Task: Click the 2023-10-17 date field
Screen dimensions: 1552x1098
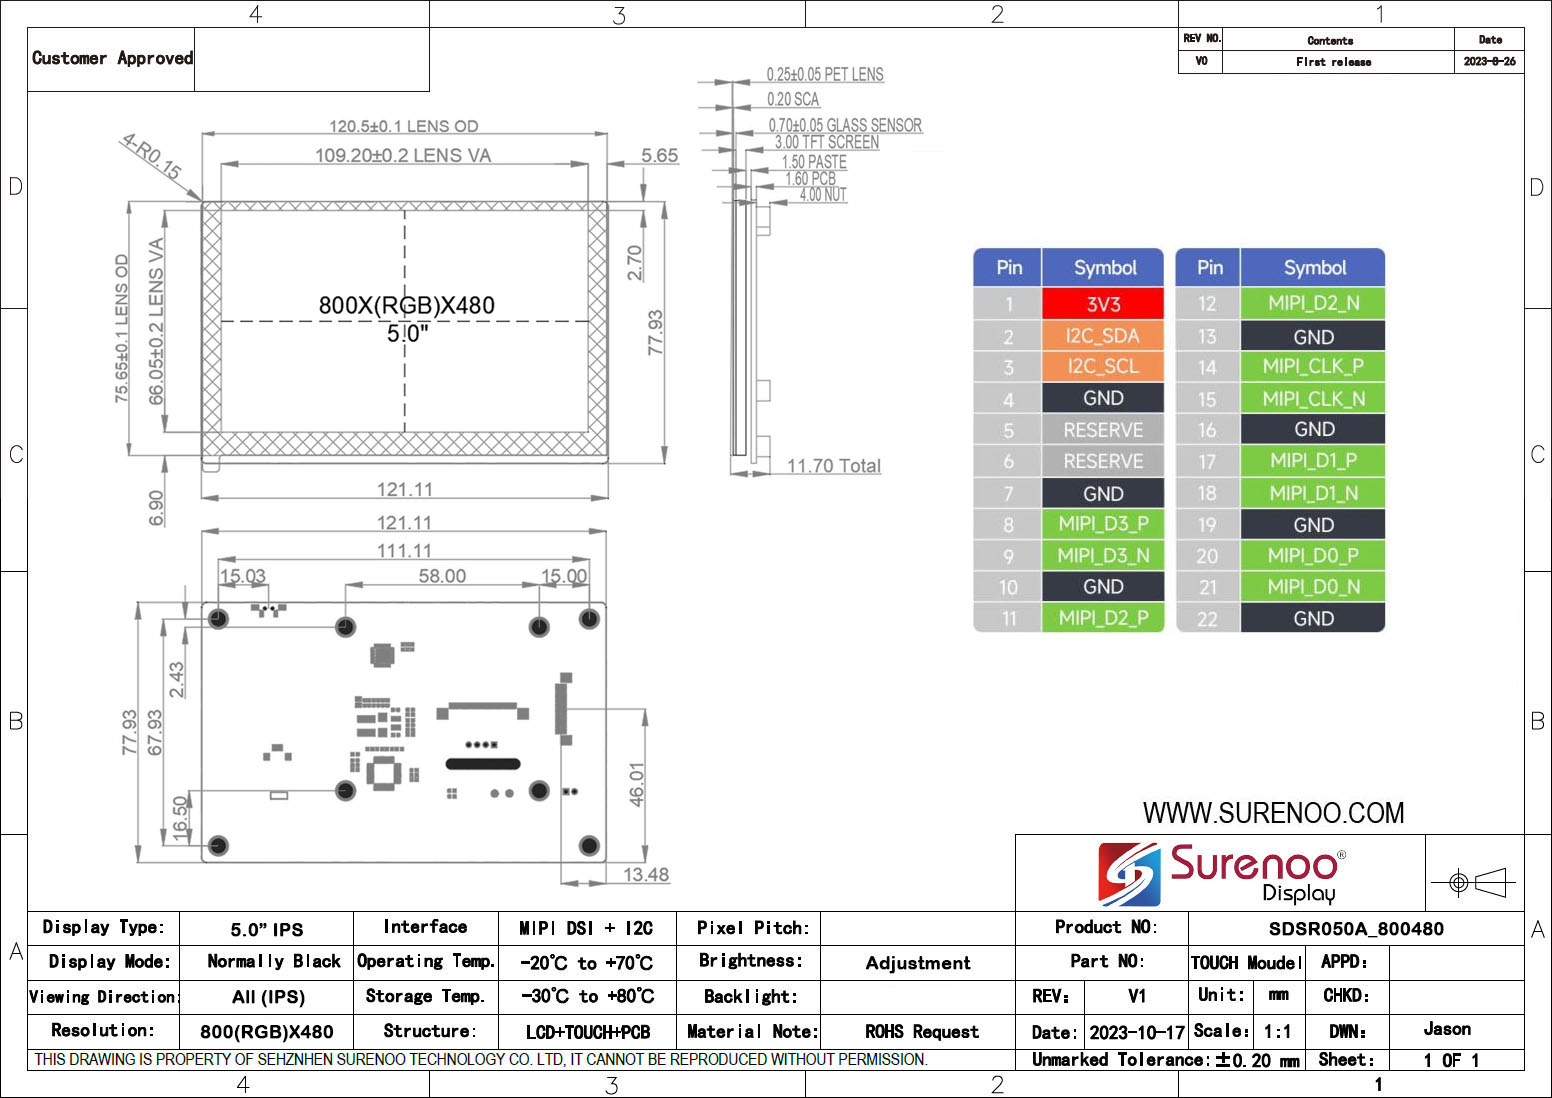Action: pos(1136,1032)
